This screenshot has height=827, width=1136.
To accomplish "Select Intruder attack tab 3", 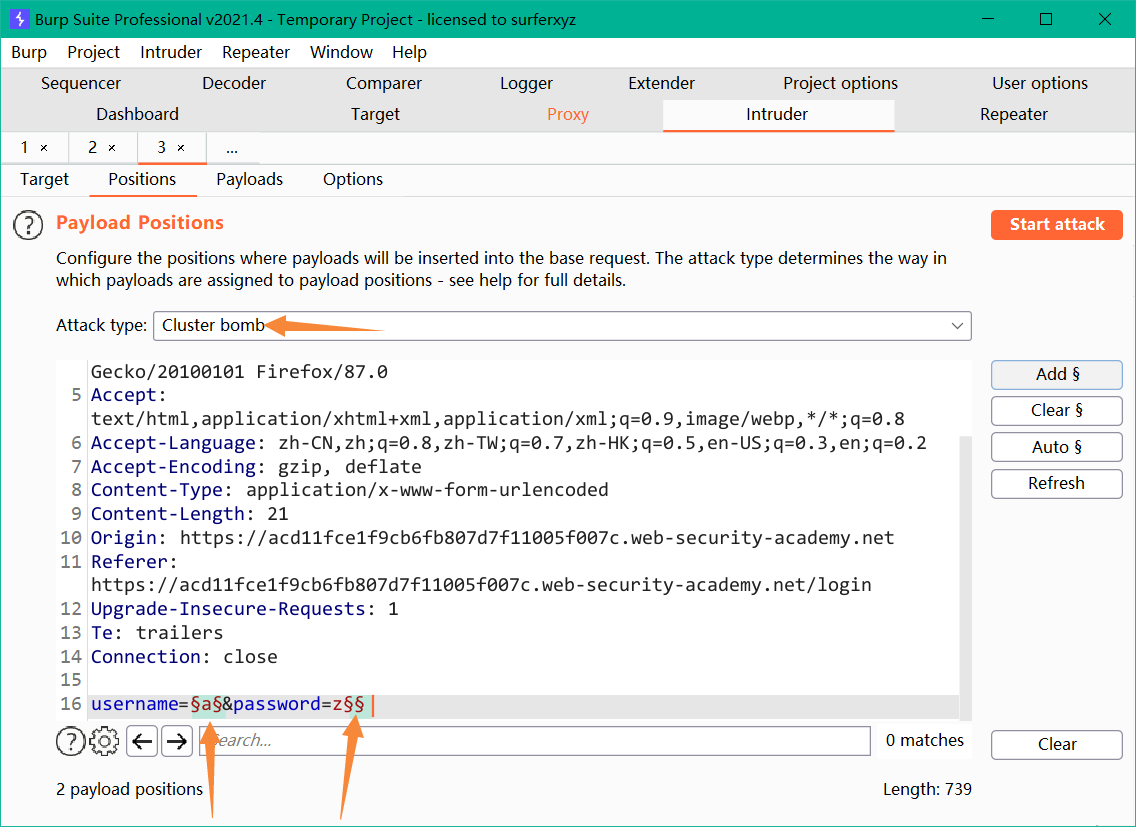I will point(162,148).
